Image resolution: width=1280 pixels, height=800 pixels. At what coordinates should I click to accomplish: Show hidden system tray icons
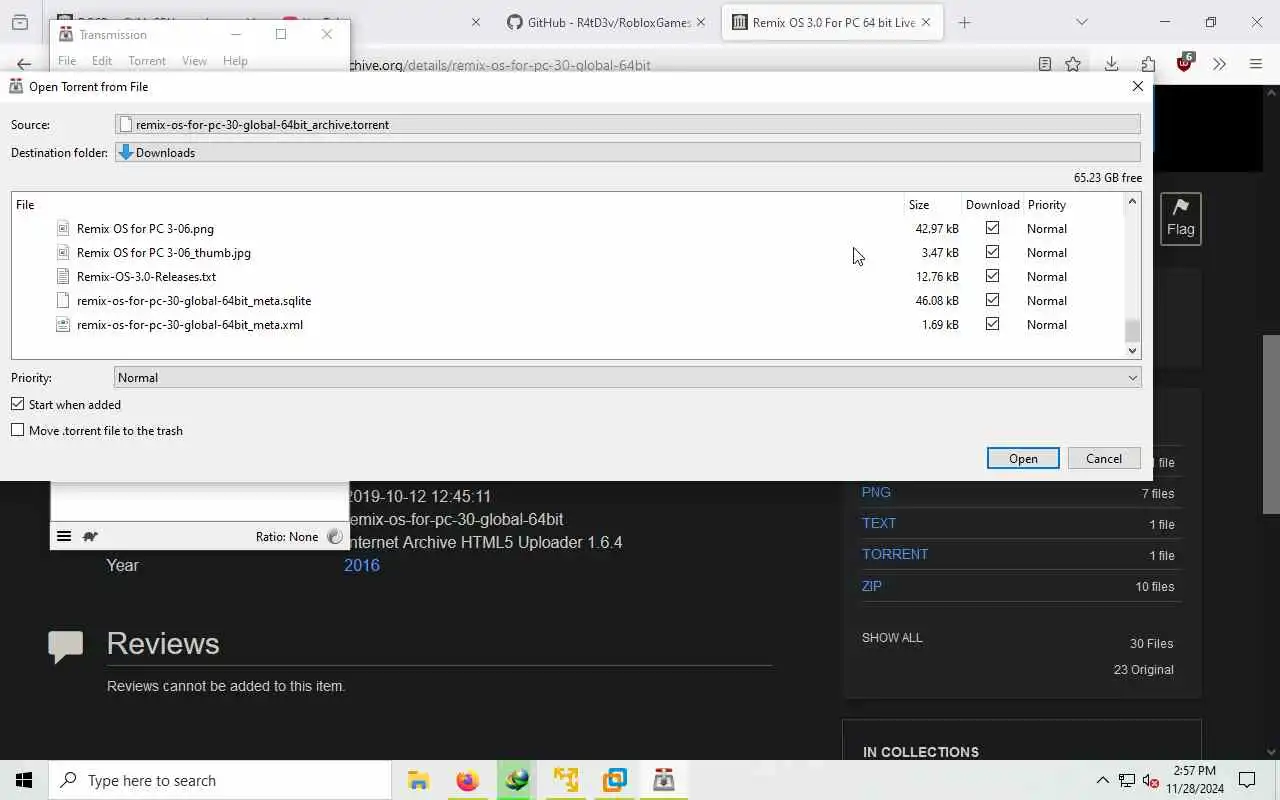[x=1102, y=780]
